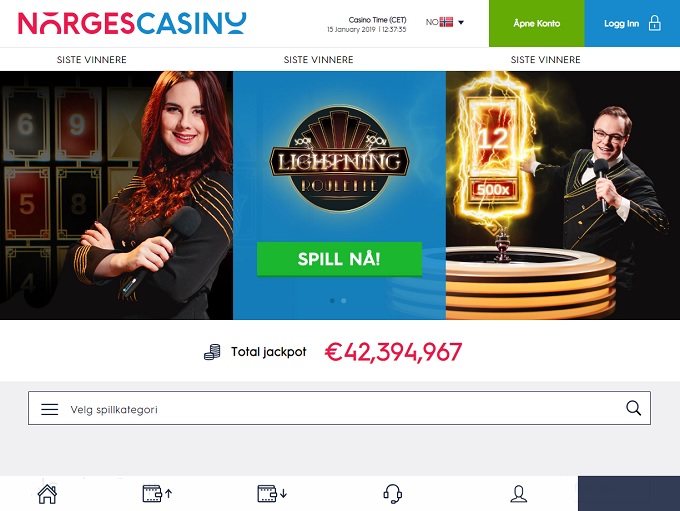
Task: Select the first carousel slide dot
Action: point(332,301)
